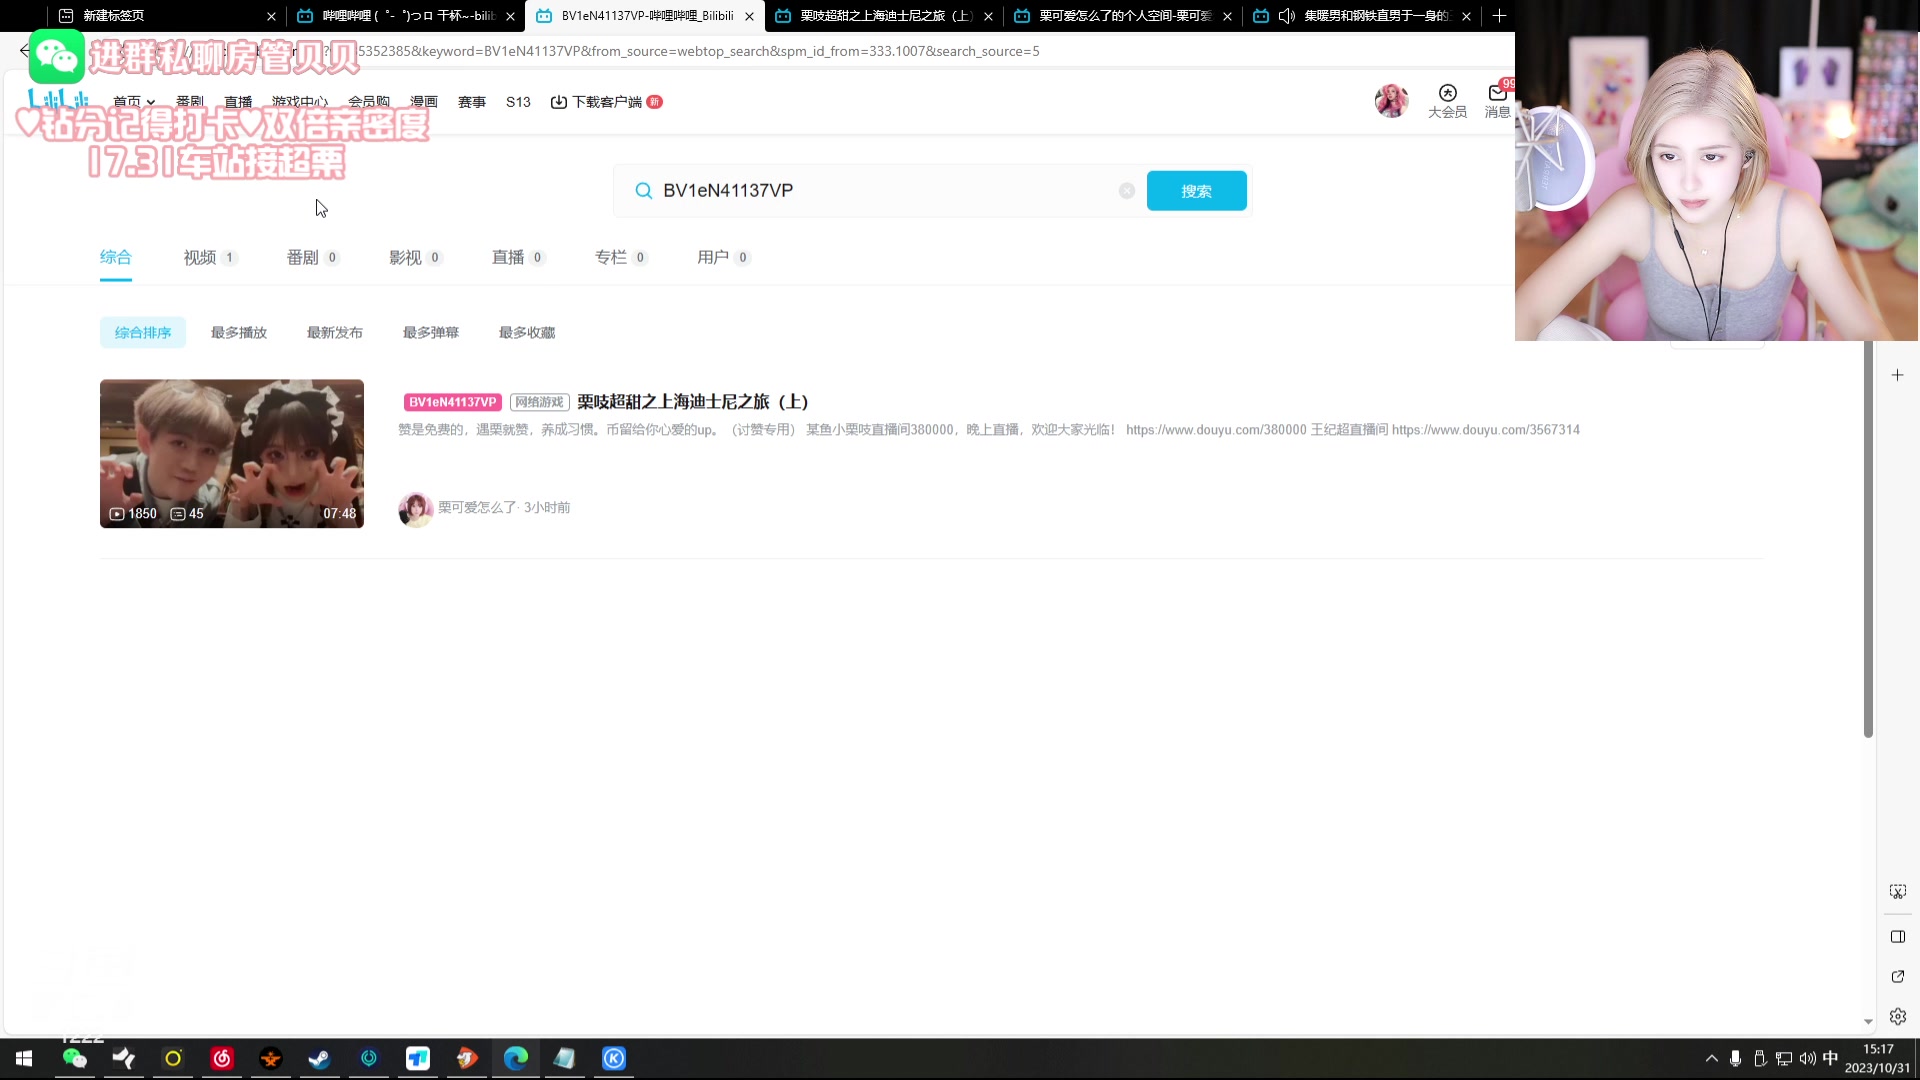Click the user avatar in header

pyautogui.click(x=1391, y=101)
